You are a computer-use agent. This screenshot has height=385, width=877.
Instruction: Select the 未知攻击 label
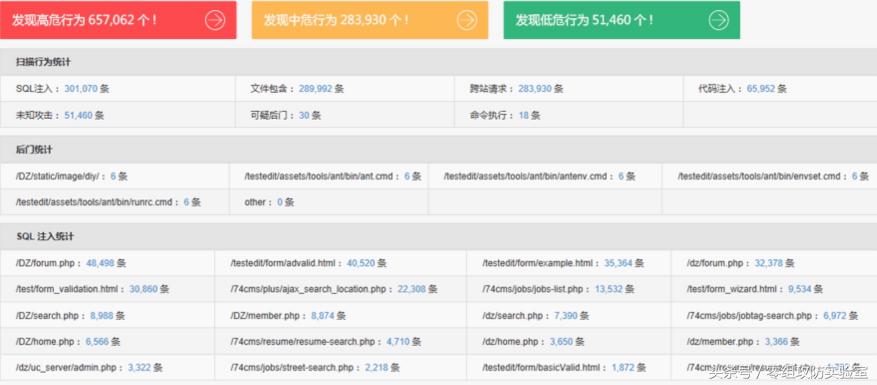click(34, 115)
